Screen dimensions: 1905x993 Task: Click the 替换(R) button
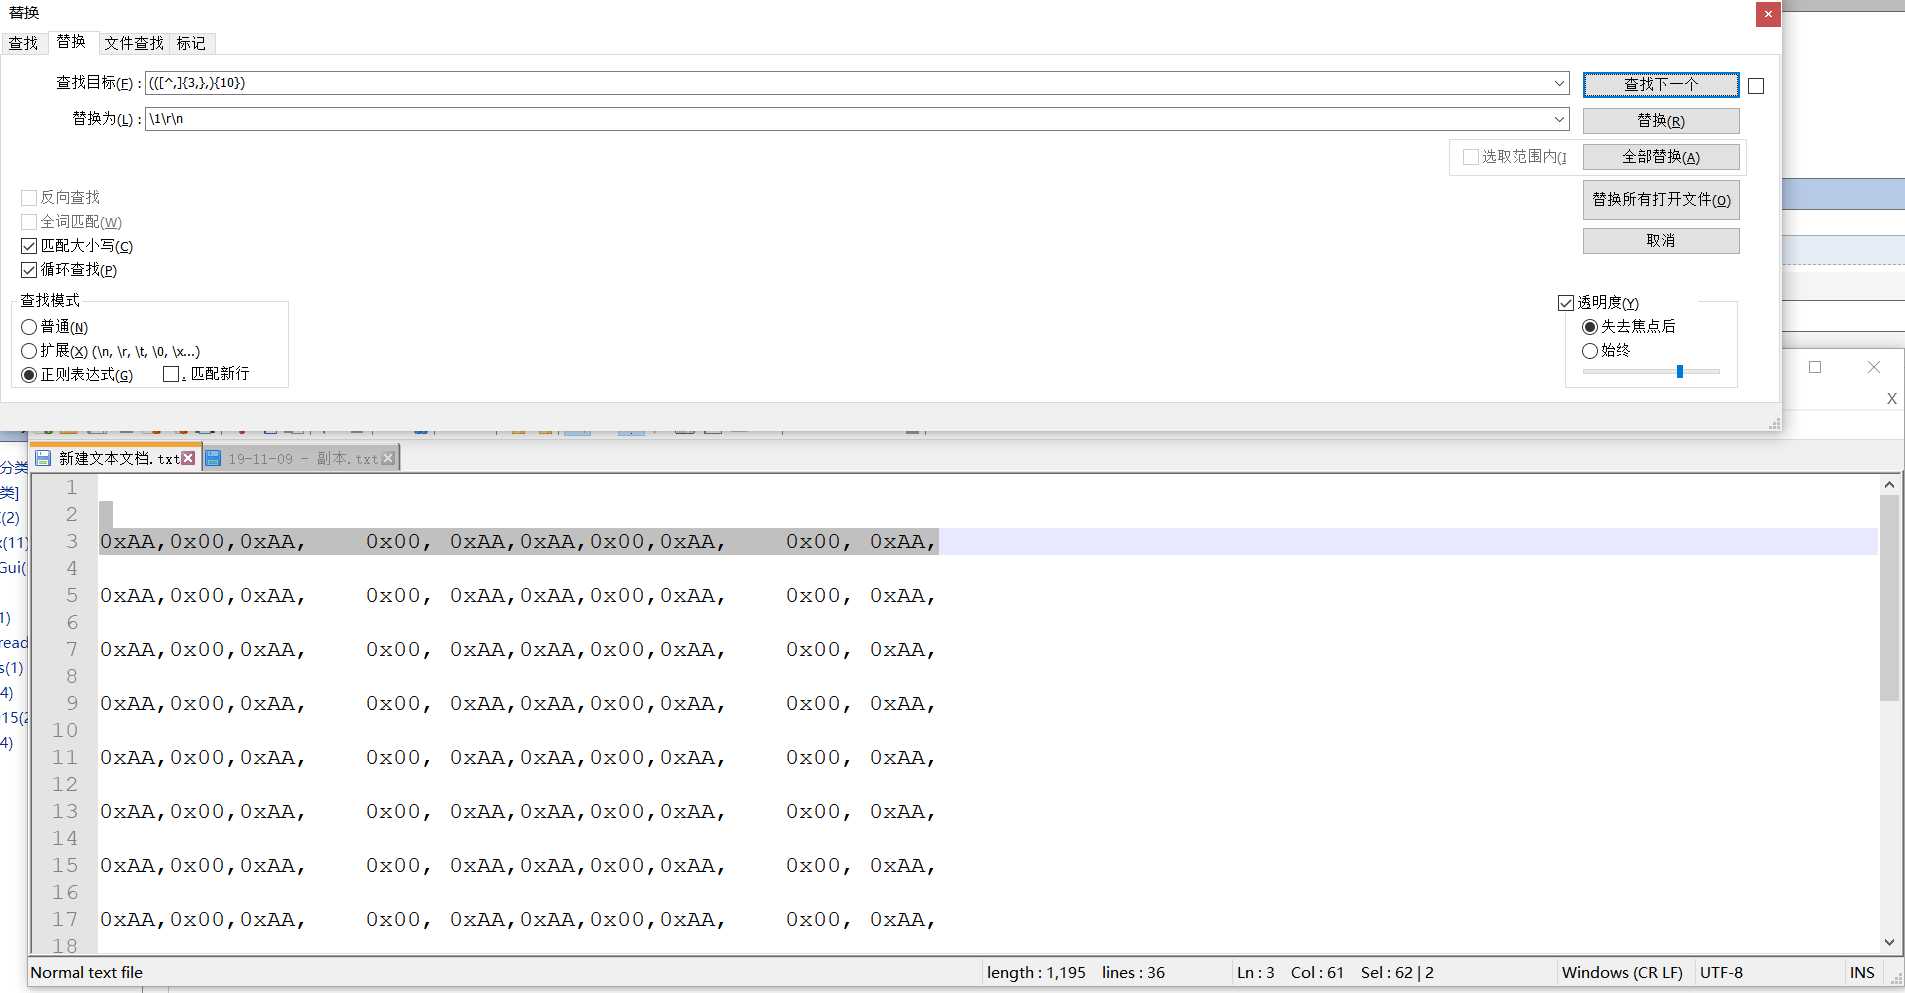point(1661,121)
